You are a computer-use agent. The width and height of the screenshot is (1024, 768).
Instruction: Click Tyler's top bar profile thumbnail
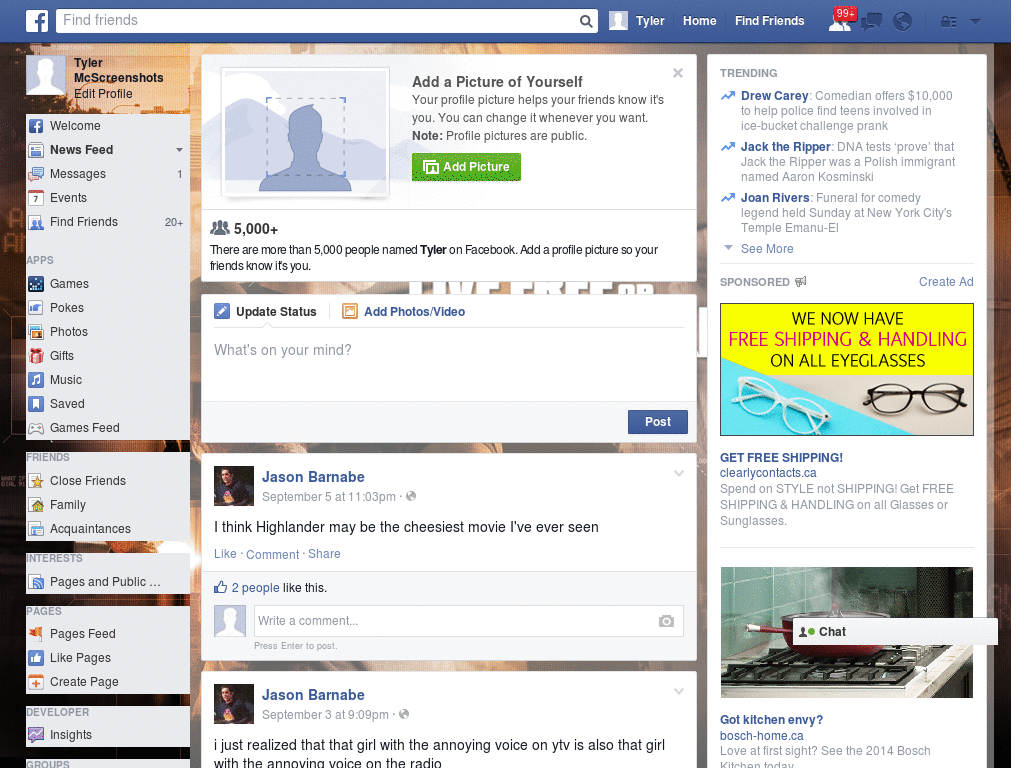click(x=618, y=21)
